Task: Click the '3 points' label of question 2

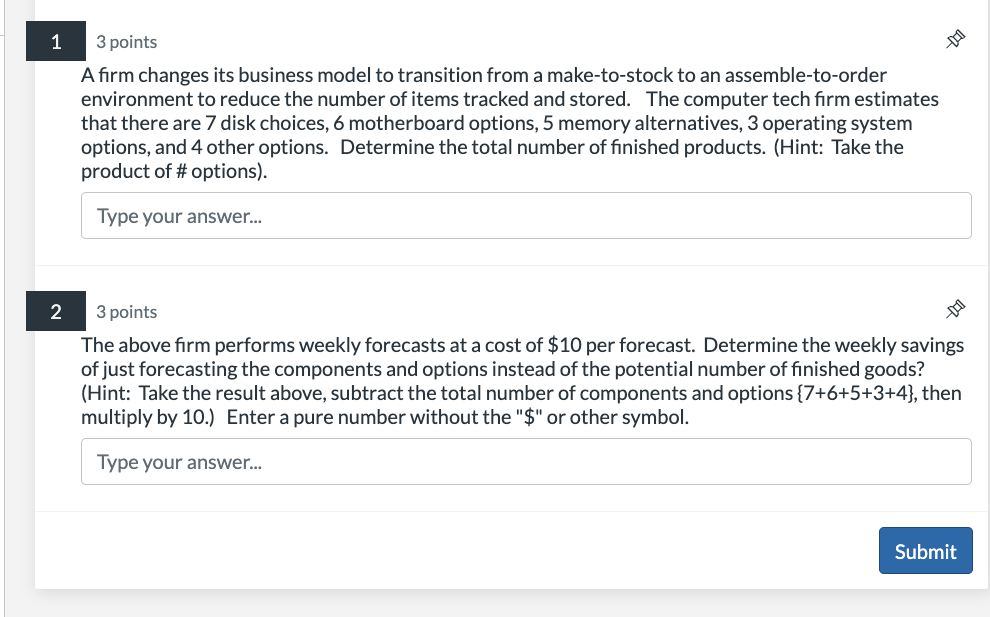Action: 126,312
